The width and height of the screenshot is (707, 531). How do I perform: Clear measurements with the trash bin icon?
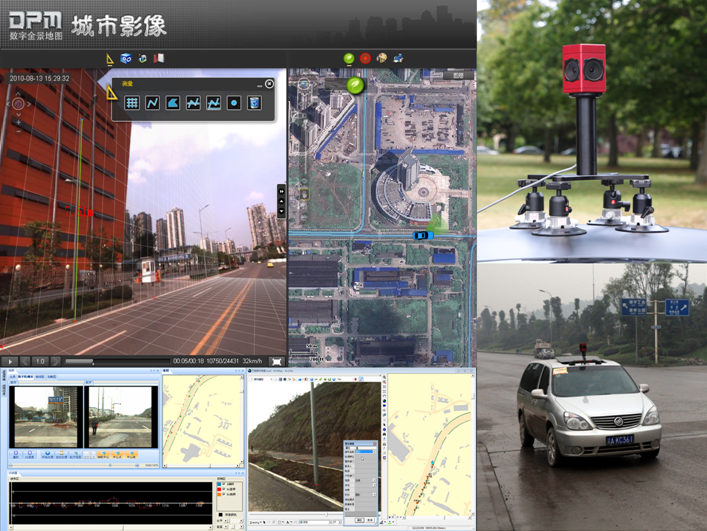[254, 103]
